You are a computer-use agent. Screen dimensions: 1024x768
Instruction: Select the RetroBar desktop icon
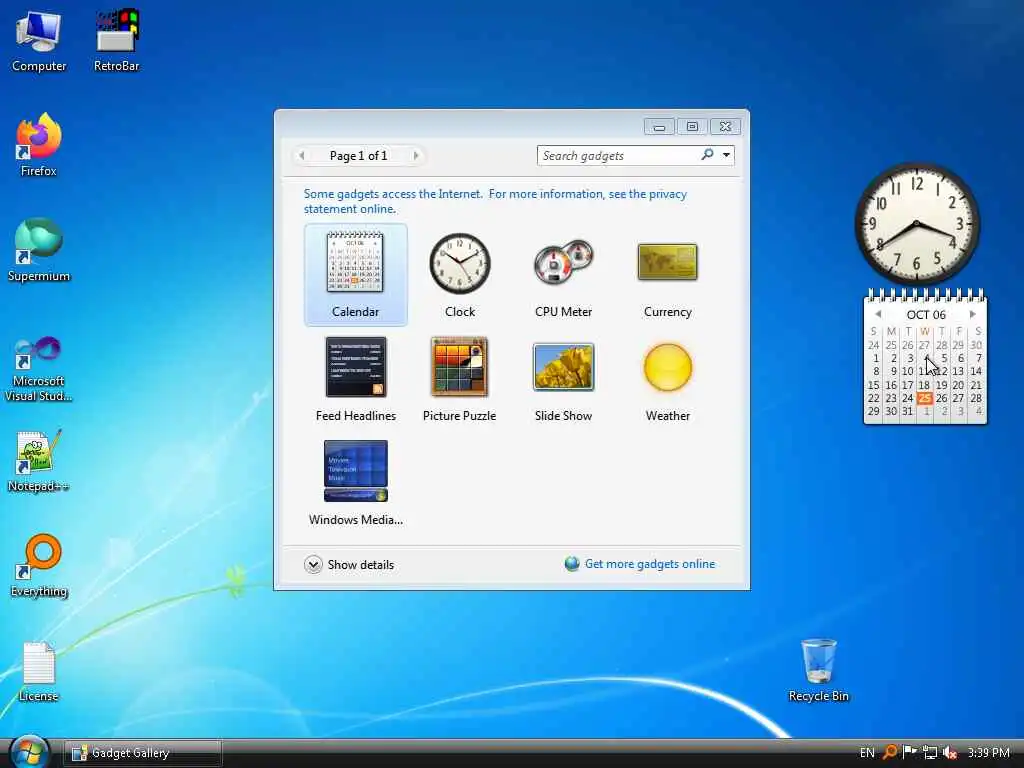[x=116, y=40]
